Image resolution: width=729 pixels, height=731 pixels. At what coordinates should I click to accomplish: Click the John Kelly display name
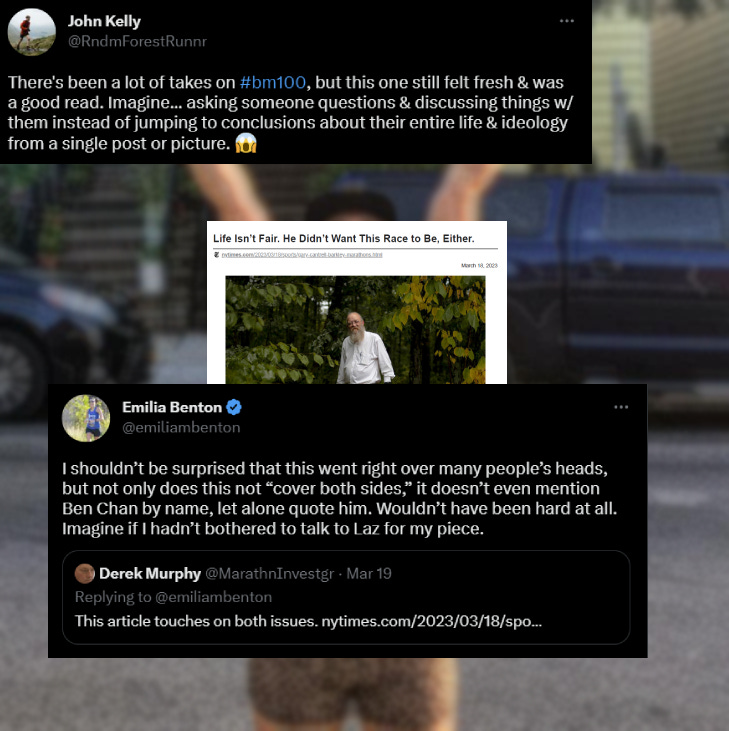[x=104, y=21]
